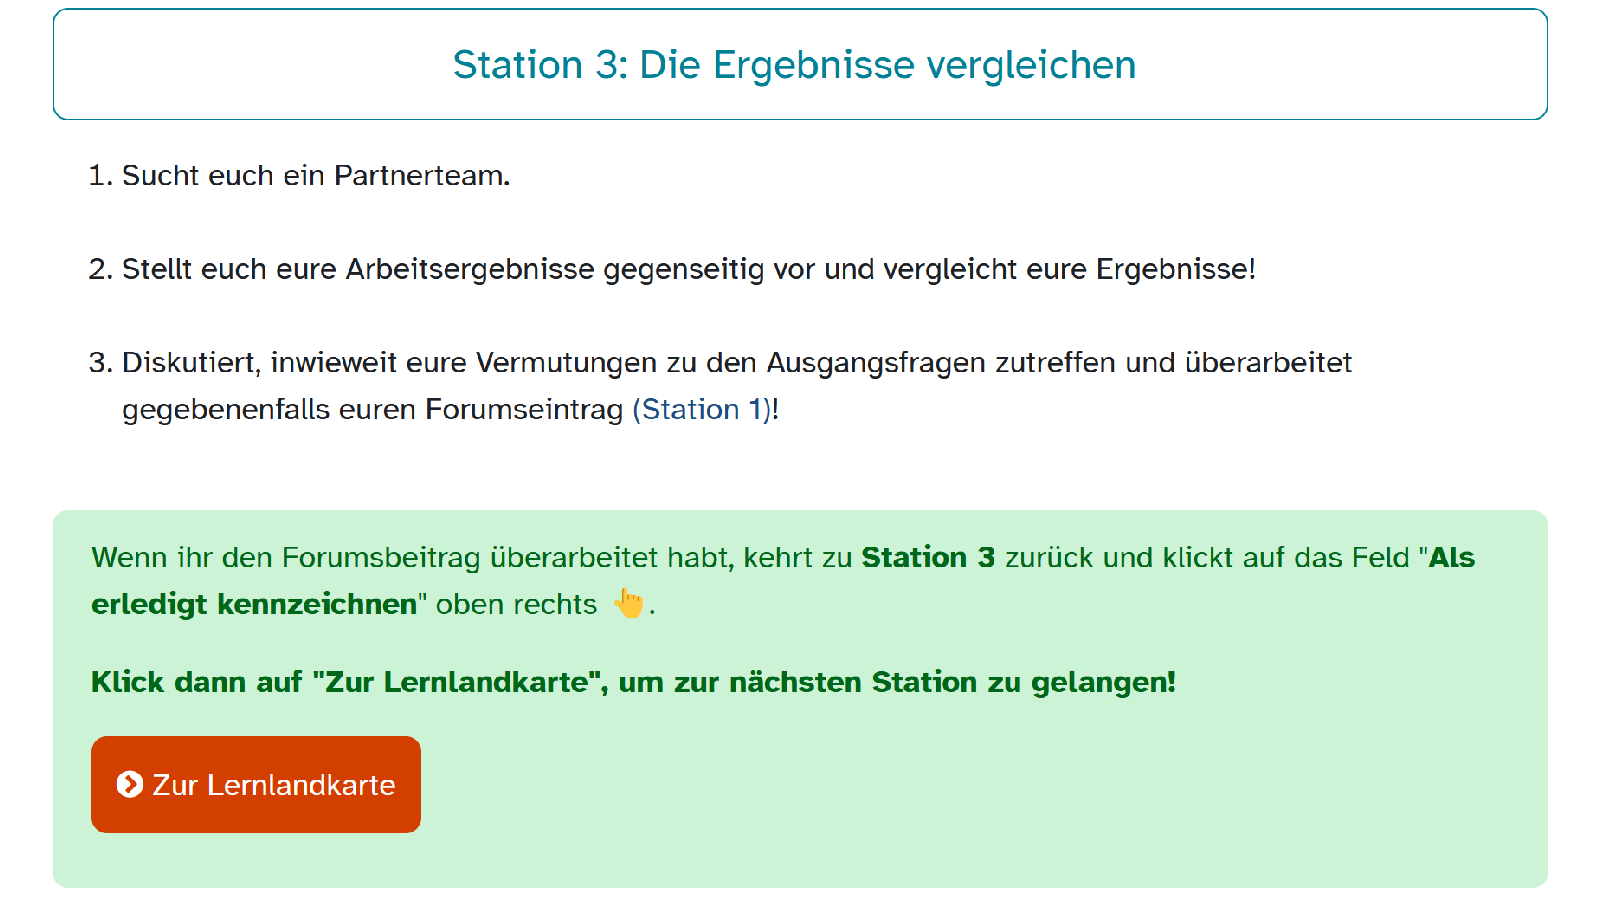Click the word "Arbeitsergebnisse" in step two
1600x900 pixels.
pyautogui.click(x=470, y=270)
